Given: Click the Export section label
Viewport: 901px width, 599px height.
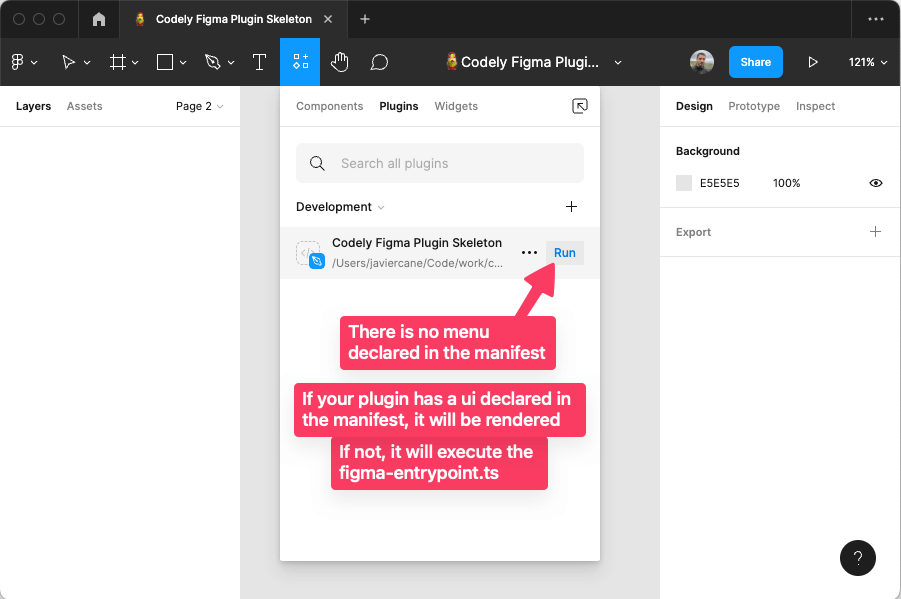Looking at the screenshot, I should pos(693,232).
